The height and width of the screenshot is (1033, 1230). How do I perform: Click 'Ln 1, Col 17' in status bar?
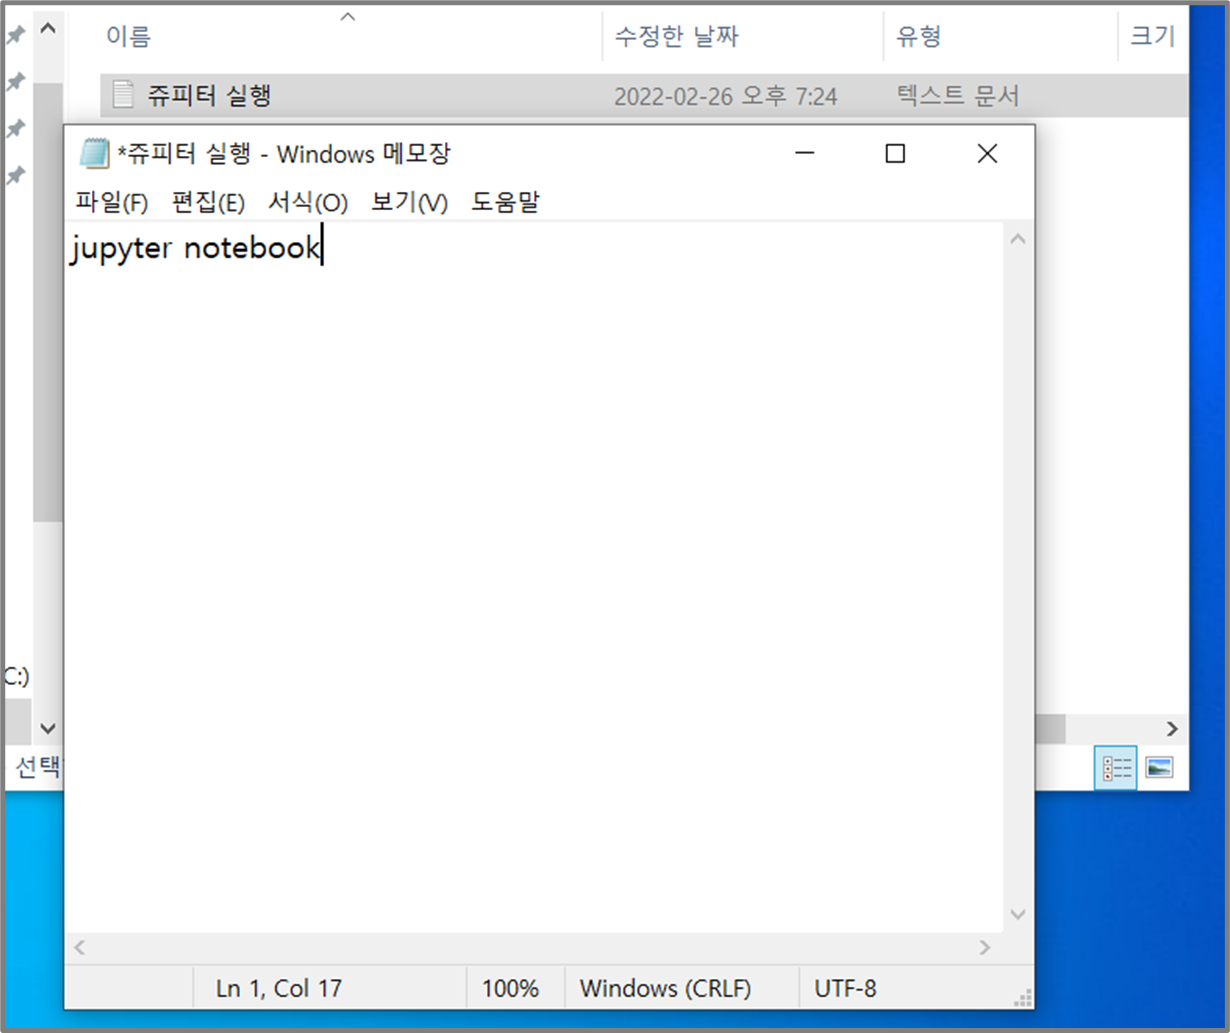(279, 989)
